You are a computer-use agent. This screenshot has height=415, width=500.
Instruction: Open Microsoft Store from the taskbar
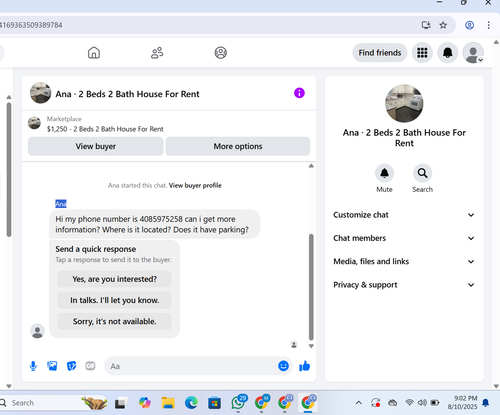(214, 403)
